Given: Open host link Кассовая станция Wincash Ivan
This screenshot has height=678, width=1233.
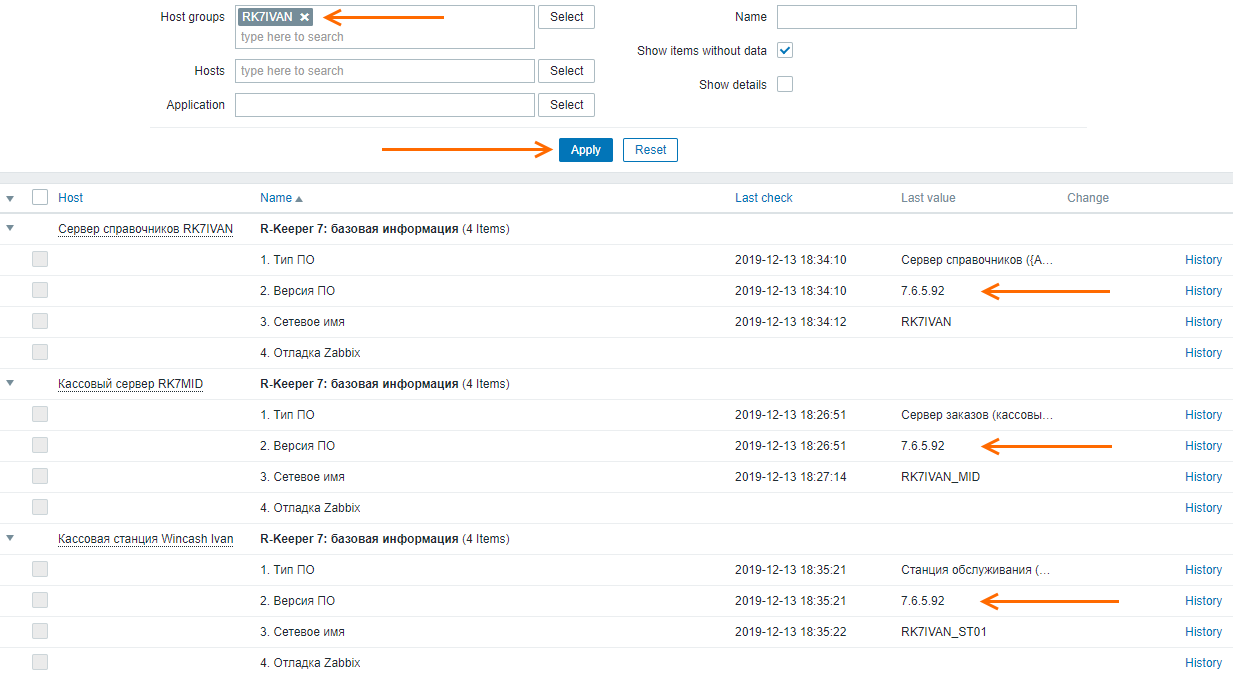Looking at the screenshot, I should tap(145, 539).
